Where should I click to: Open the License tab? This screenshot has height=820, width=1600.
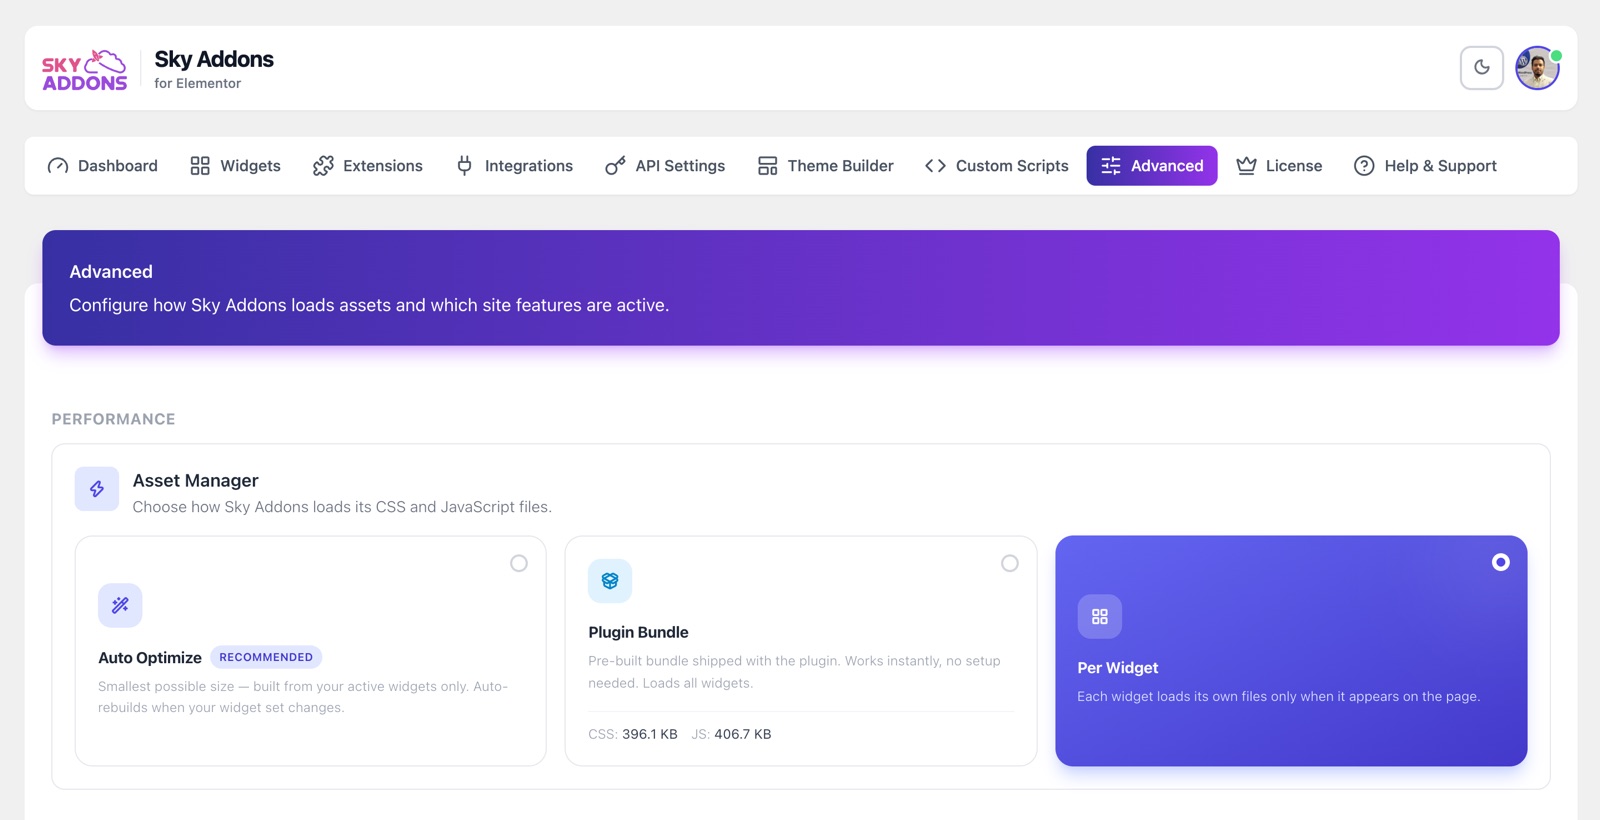(x=1279, y=166)
